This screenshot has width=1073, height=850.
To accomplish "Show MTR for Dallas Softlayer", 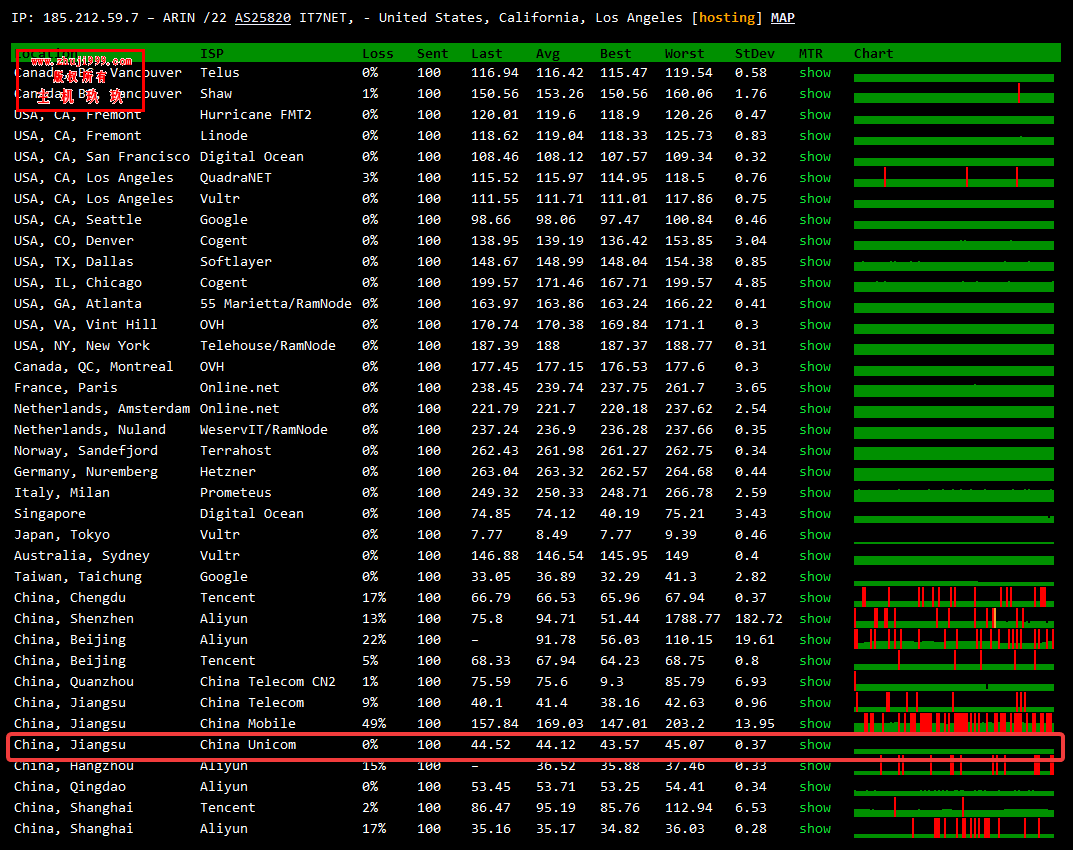I will click(815, 261).
